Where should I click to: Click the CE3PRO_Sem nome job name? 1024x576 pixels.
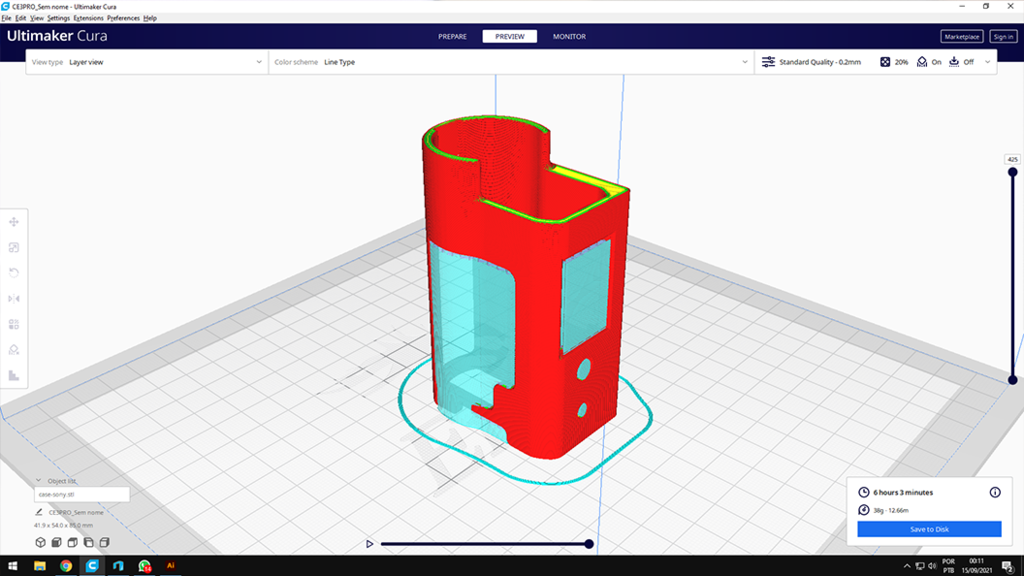pos(76,512)
